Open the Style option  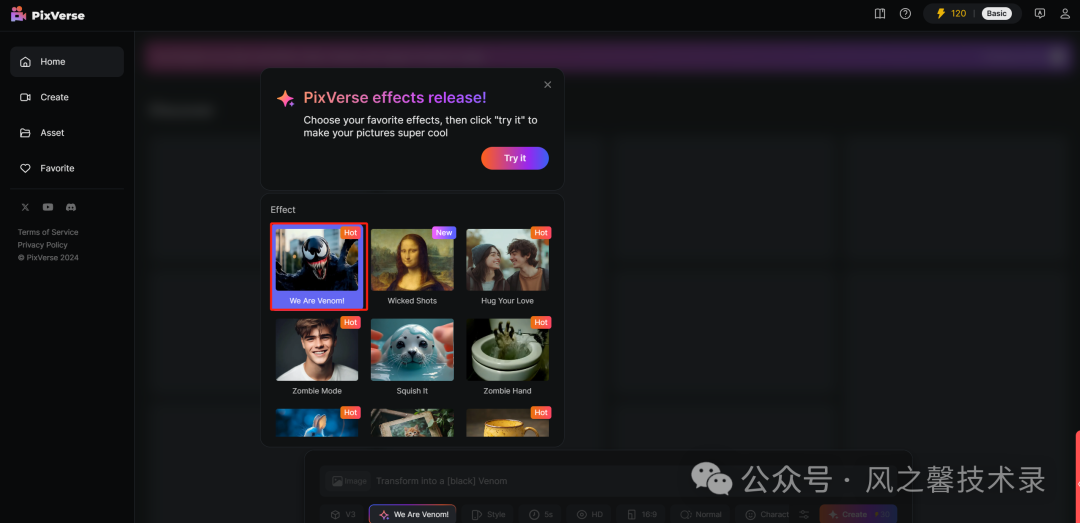click(488, 515)
